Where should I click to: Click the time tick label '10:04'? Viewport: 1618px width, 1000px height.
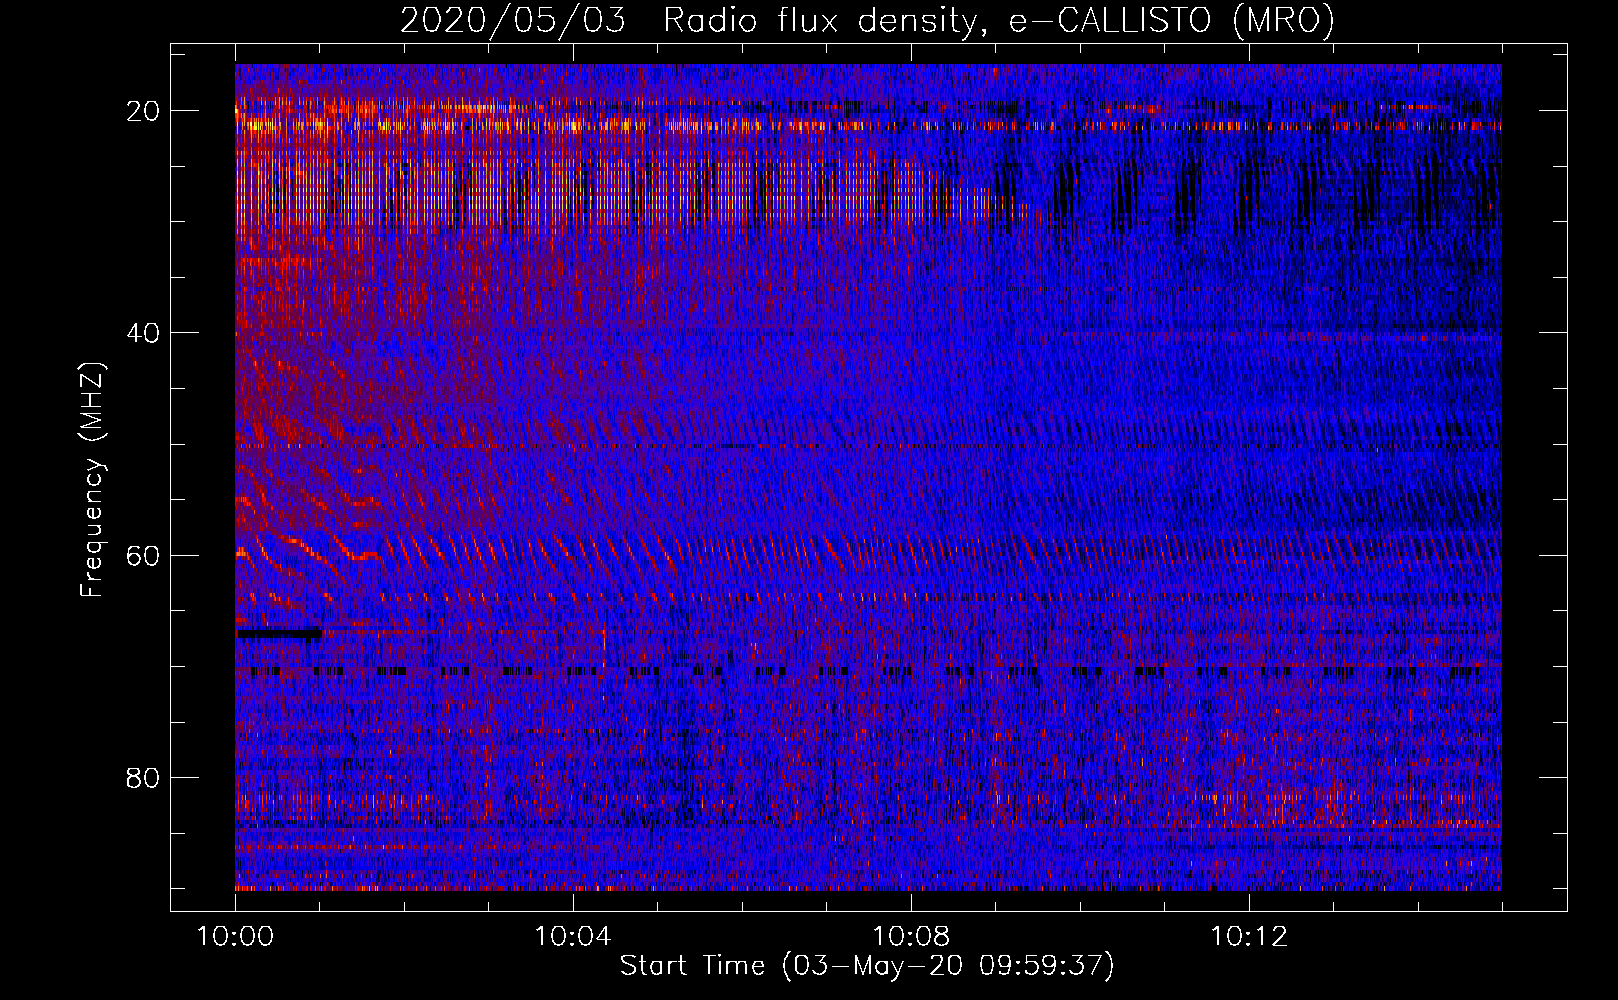(572, 937)
